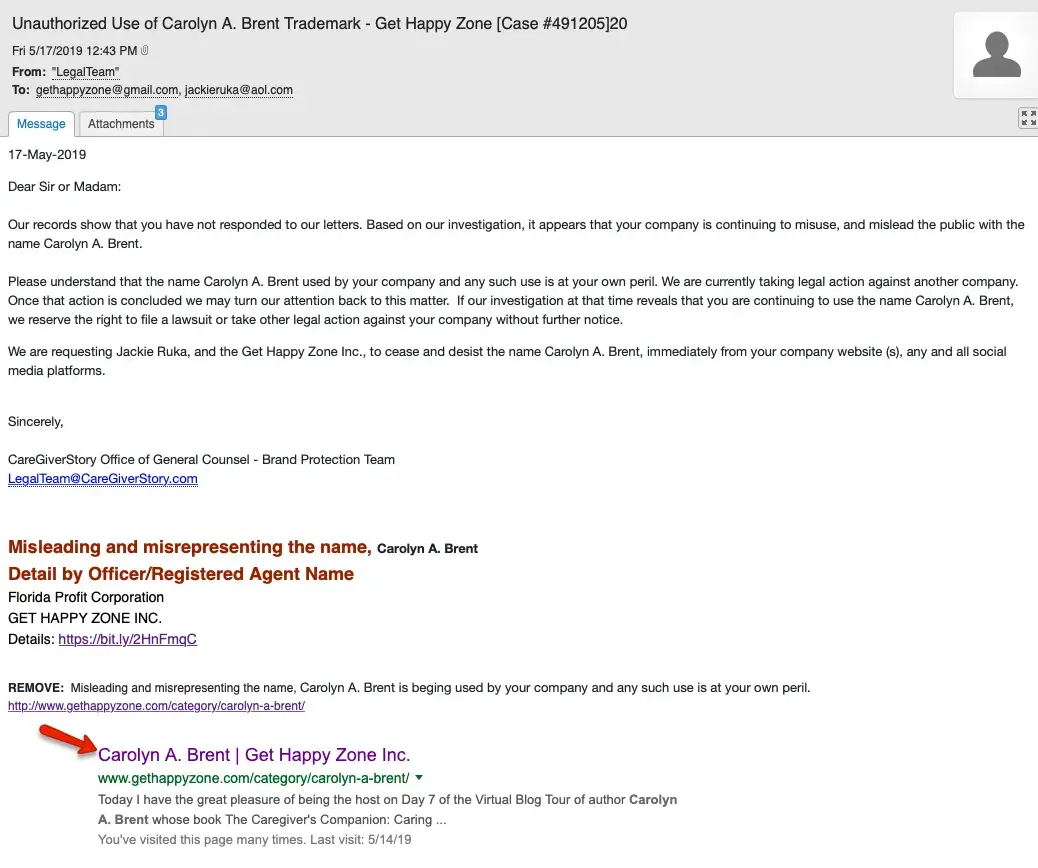Click the Fri 5/17/2019 date stamp
This screenshot has height=868, width=1038.
[x=75, y=51]
